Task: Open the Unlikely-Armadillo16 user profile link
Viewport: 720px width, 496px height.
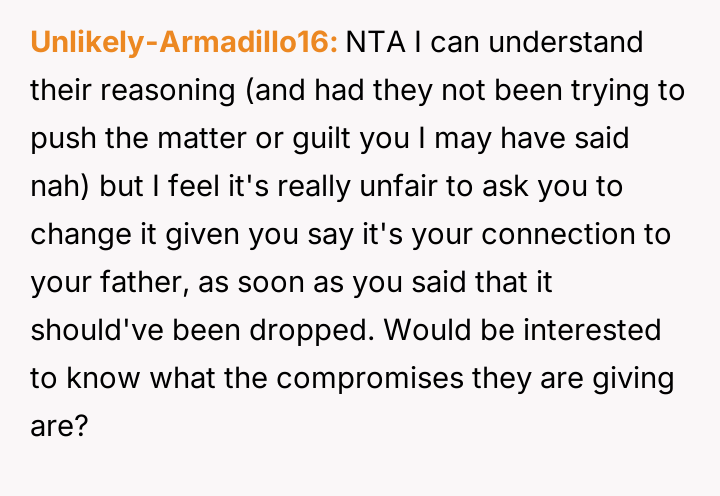Action: (x=185, y=44)
